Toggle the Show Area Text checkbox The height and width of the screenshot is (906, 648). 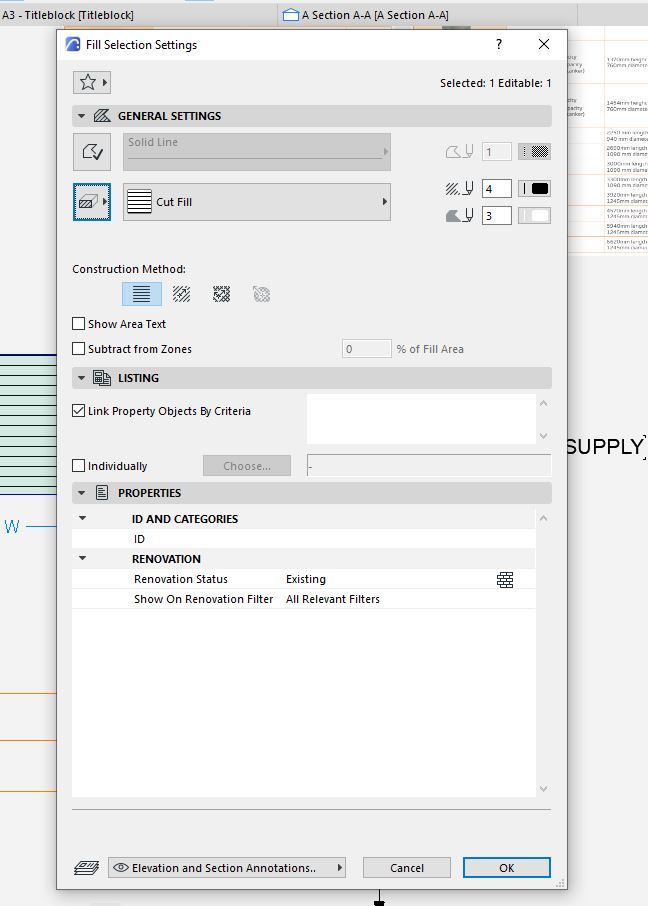pos(79,324)
